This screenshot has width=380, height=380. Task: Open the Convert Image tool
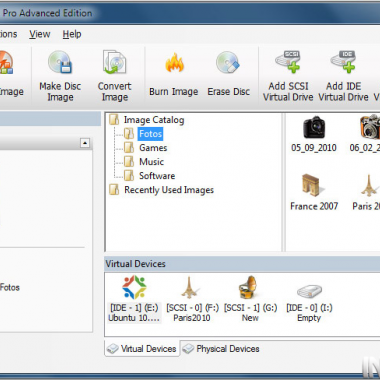pos(114,77)
